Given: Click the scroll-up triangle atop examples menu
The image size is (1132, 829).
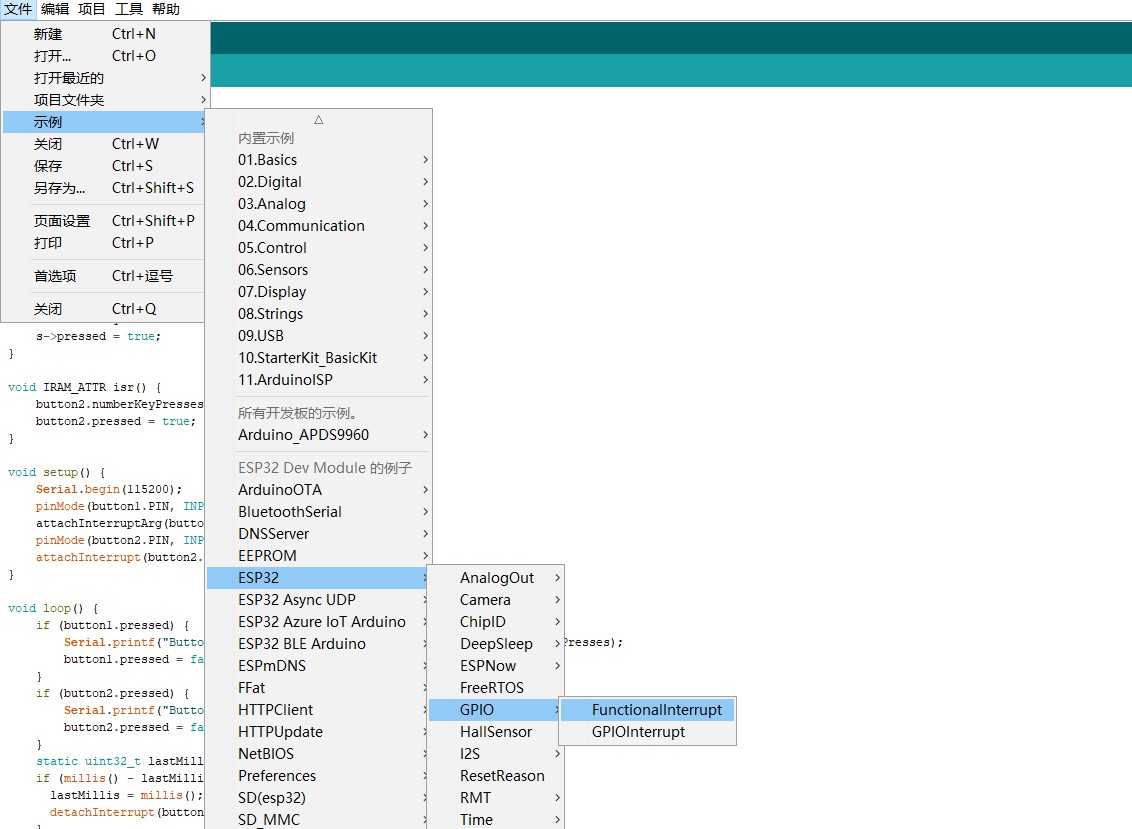Looking at the screenshot, I should (x=318, y=119).
